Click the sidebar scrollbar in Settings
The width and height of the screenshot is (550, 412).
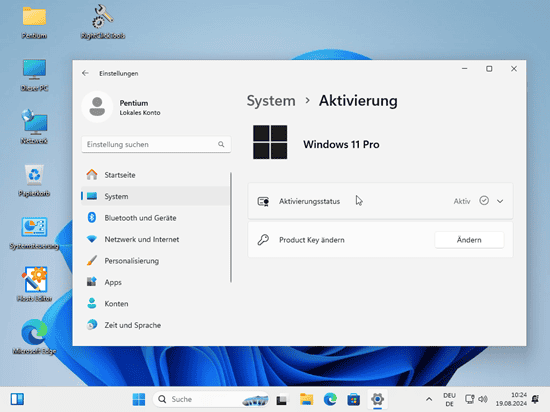pos(231,227)
